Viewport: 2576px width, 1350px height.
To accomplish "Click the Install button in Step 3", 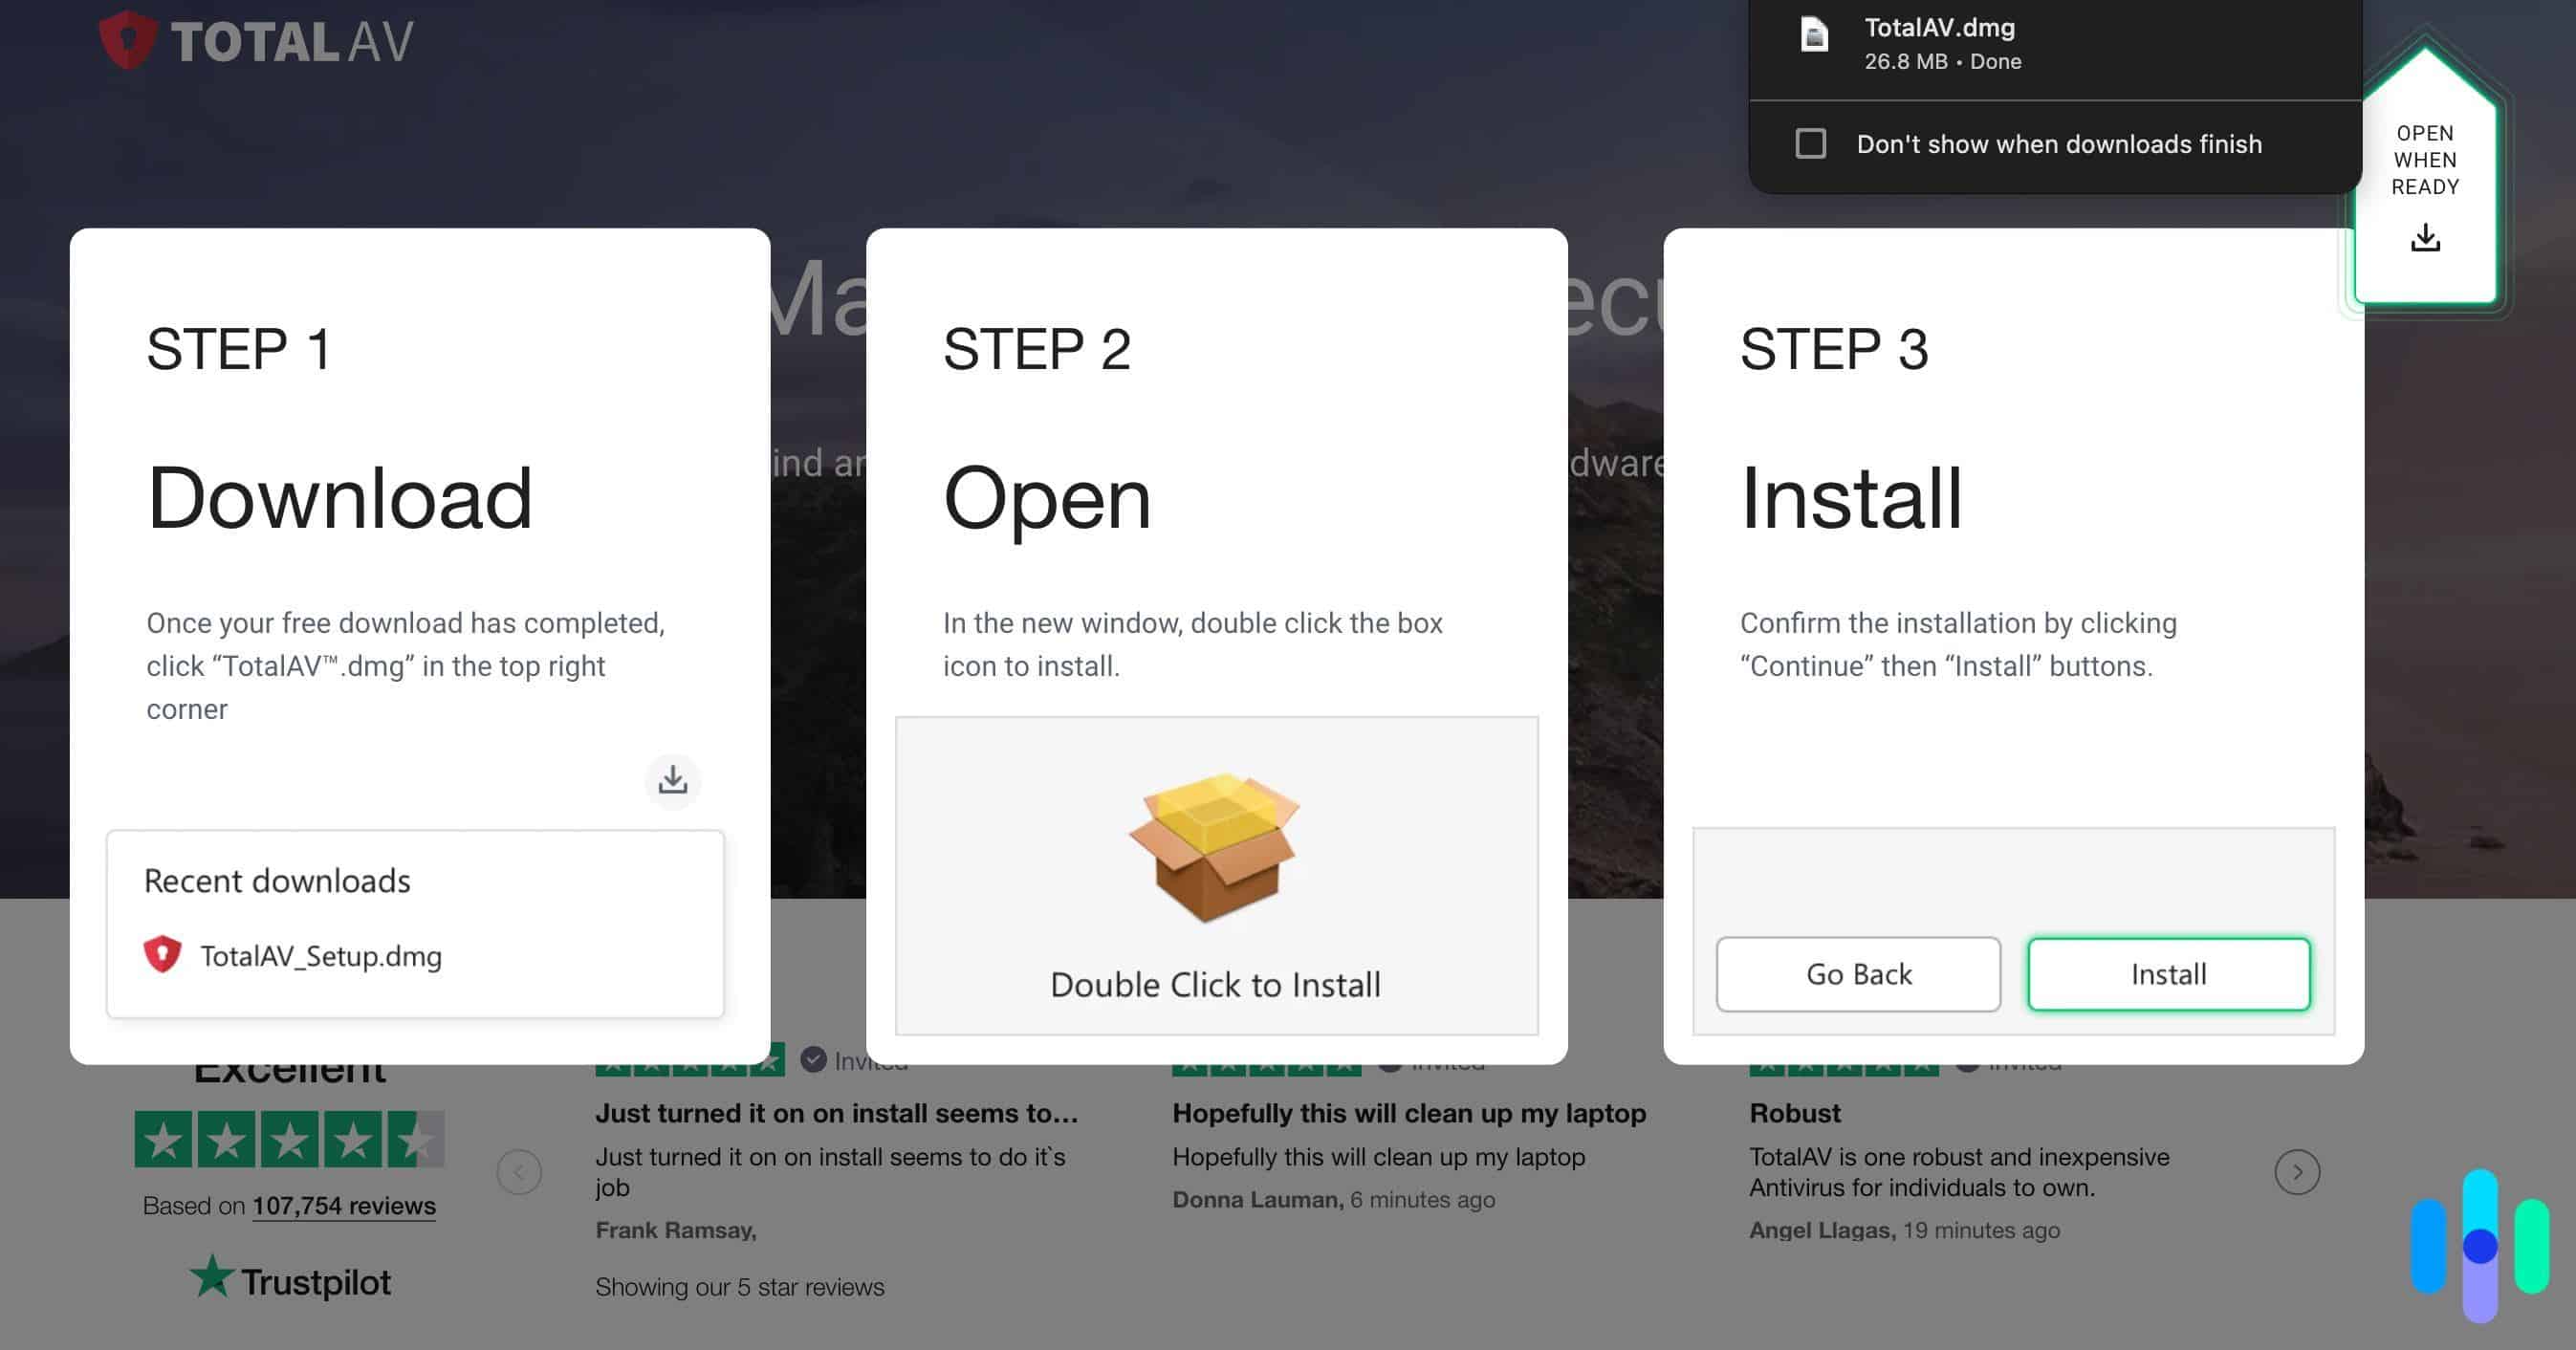I will coord(2168,973).
